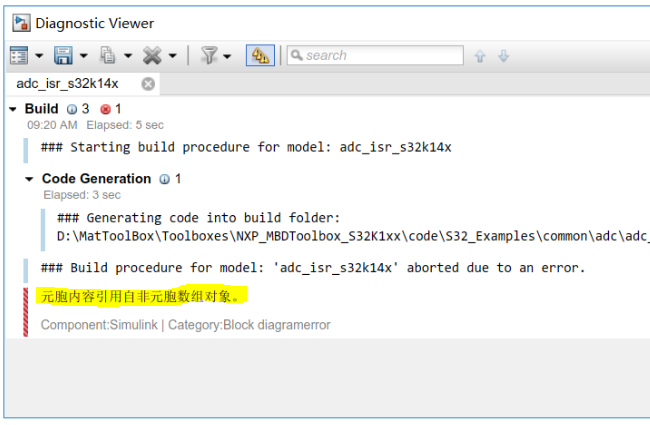Open filter options dropdown arrow
This screenshot has height=425, width=650.
[227, 56]
